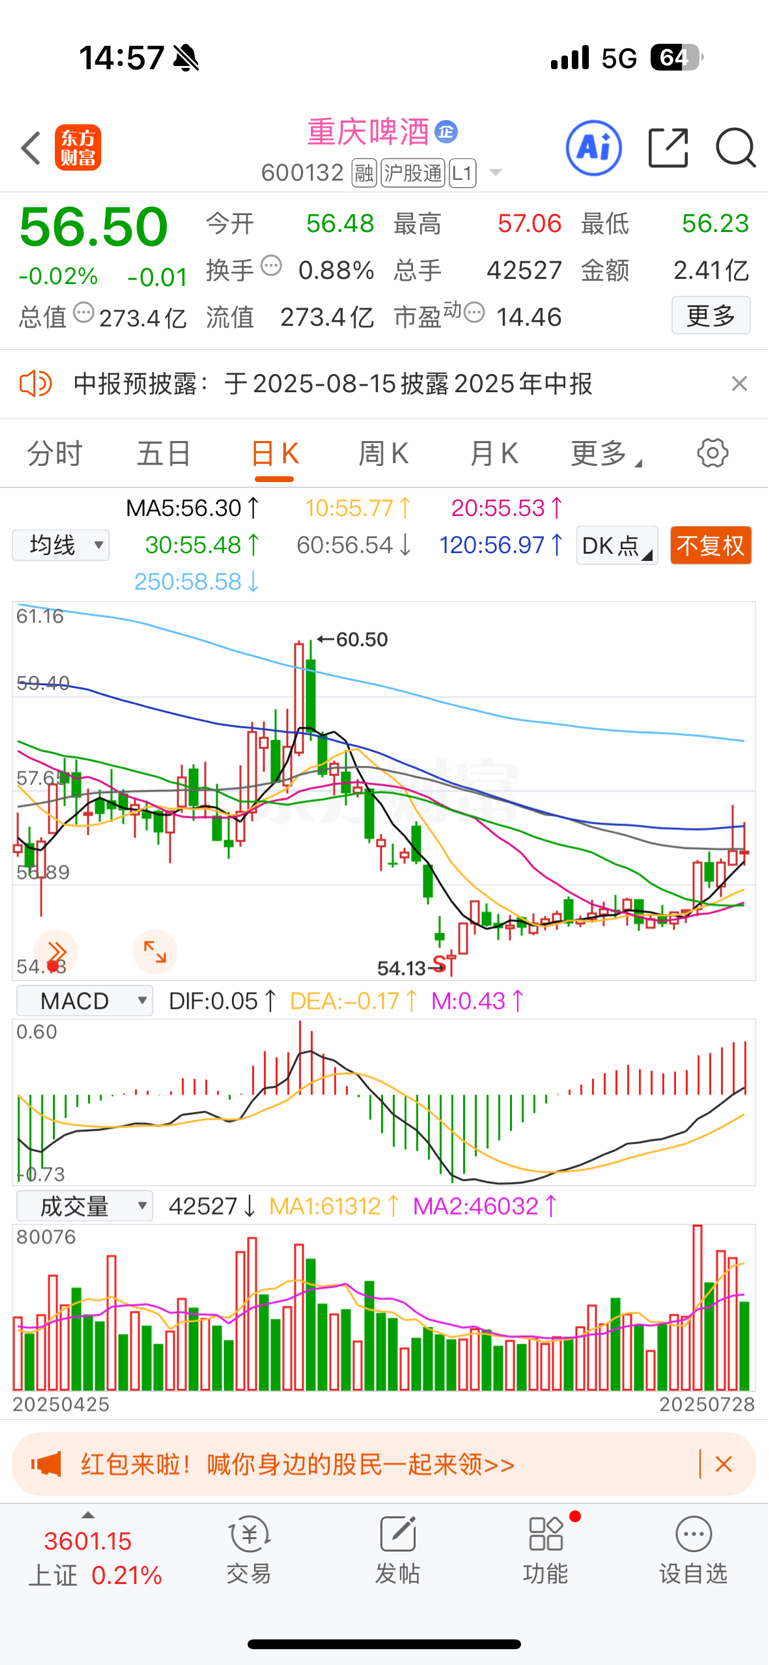Open search with the magnifier icon
Screen dimensions: 769x1665
(736, 148)
